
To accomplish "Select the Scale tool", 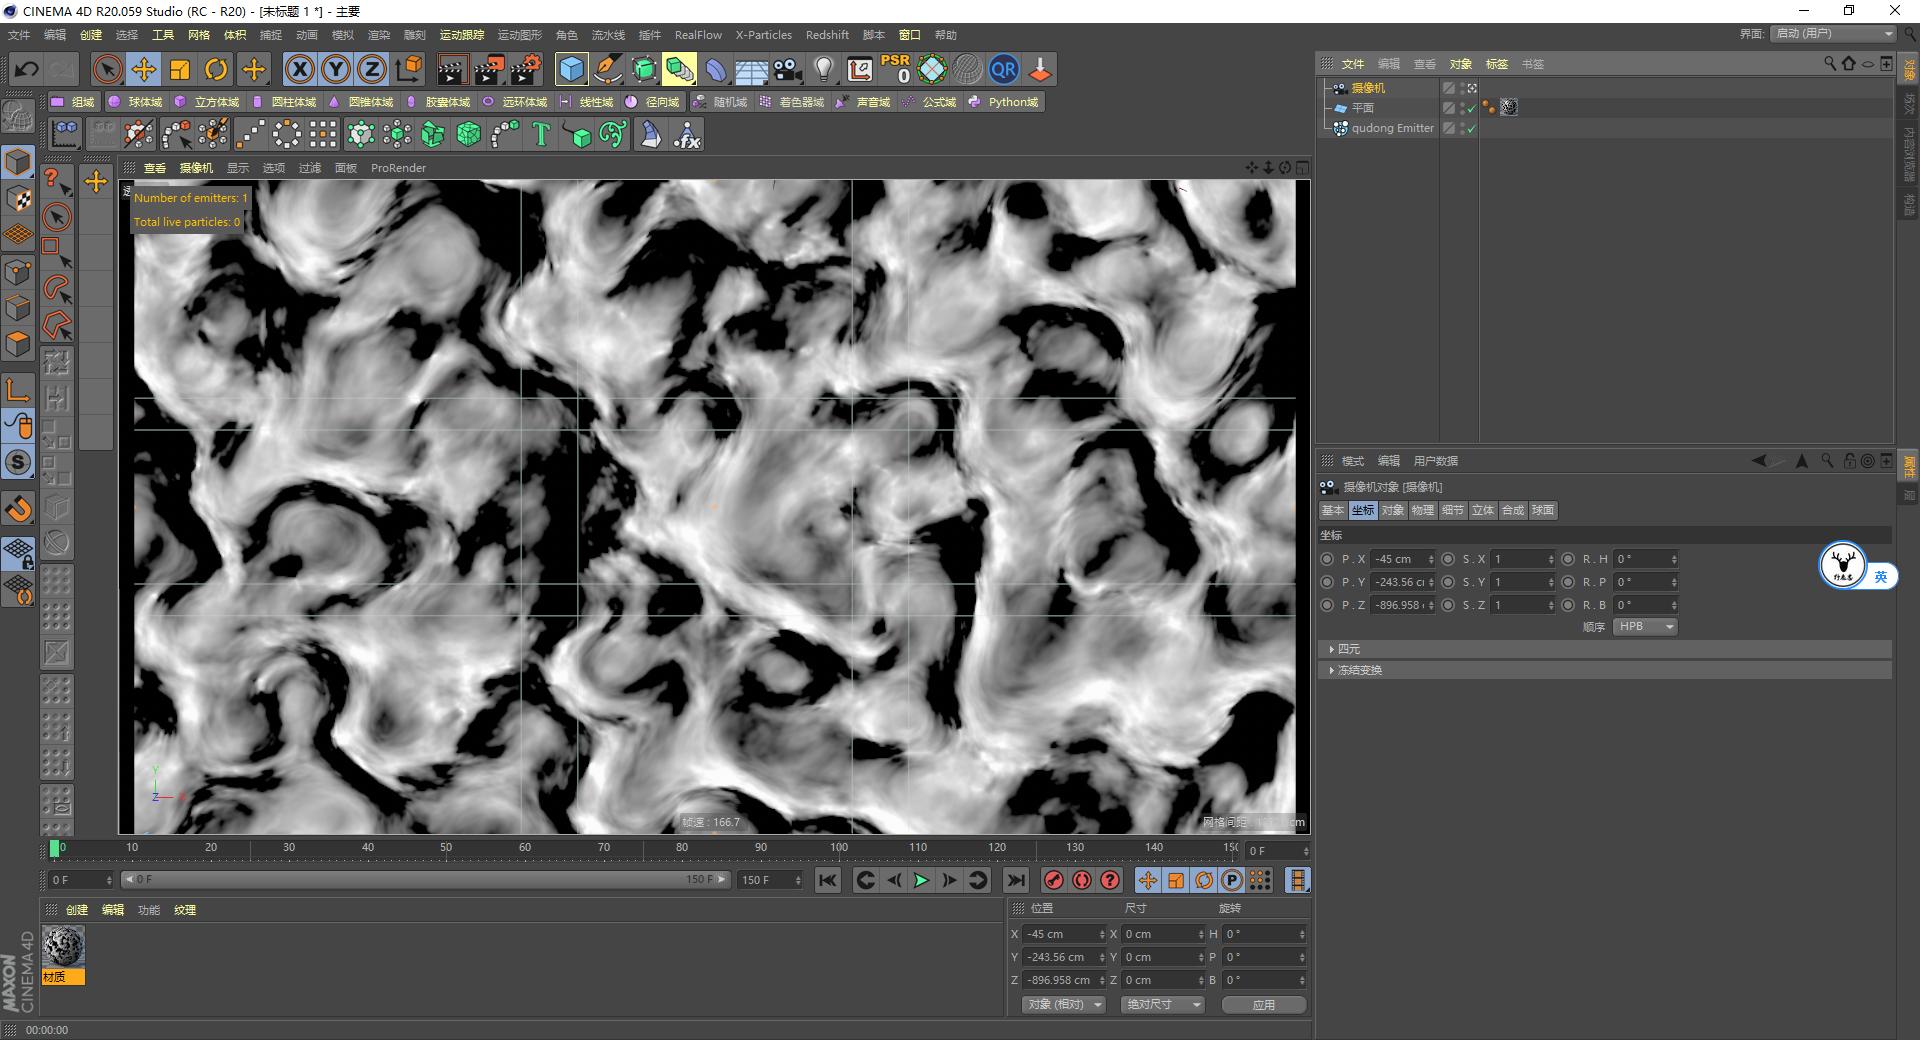I will coord(180,69).
